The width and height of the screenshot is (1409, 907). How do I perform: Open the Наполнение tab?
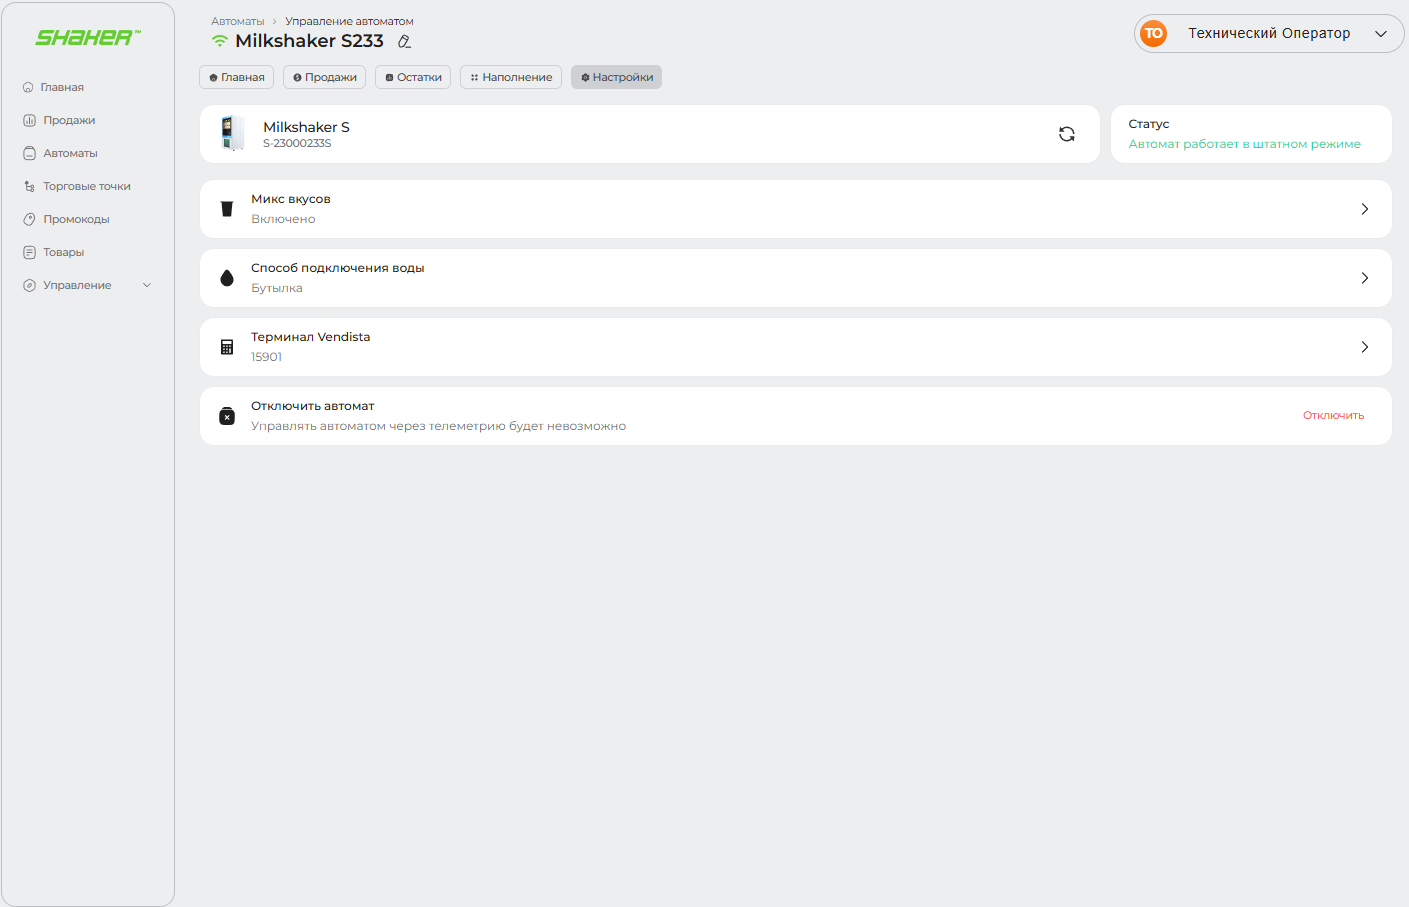tap(511, 77)
